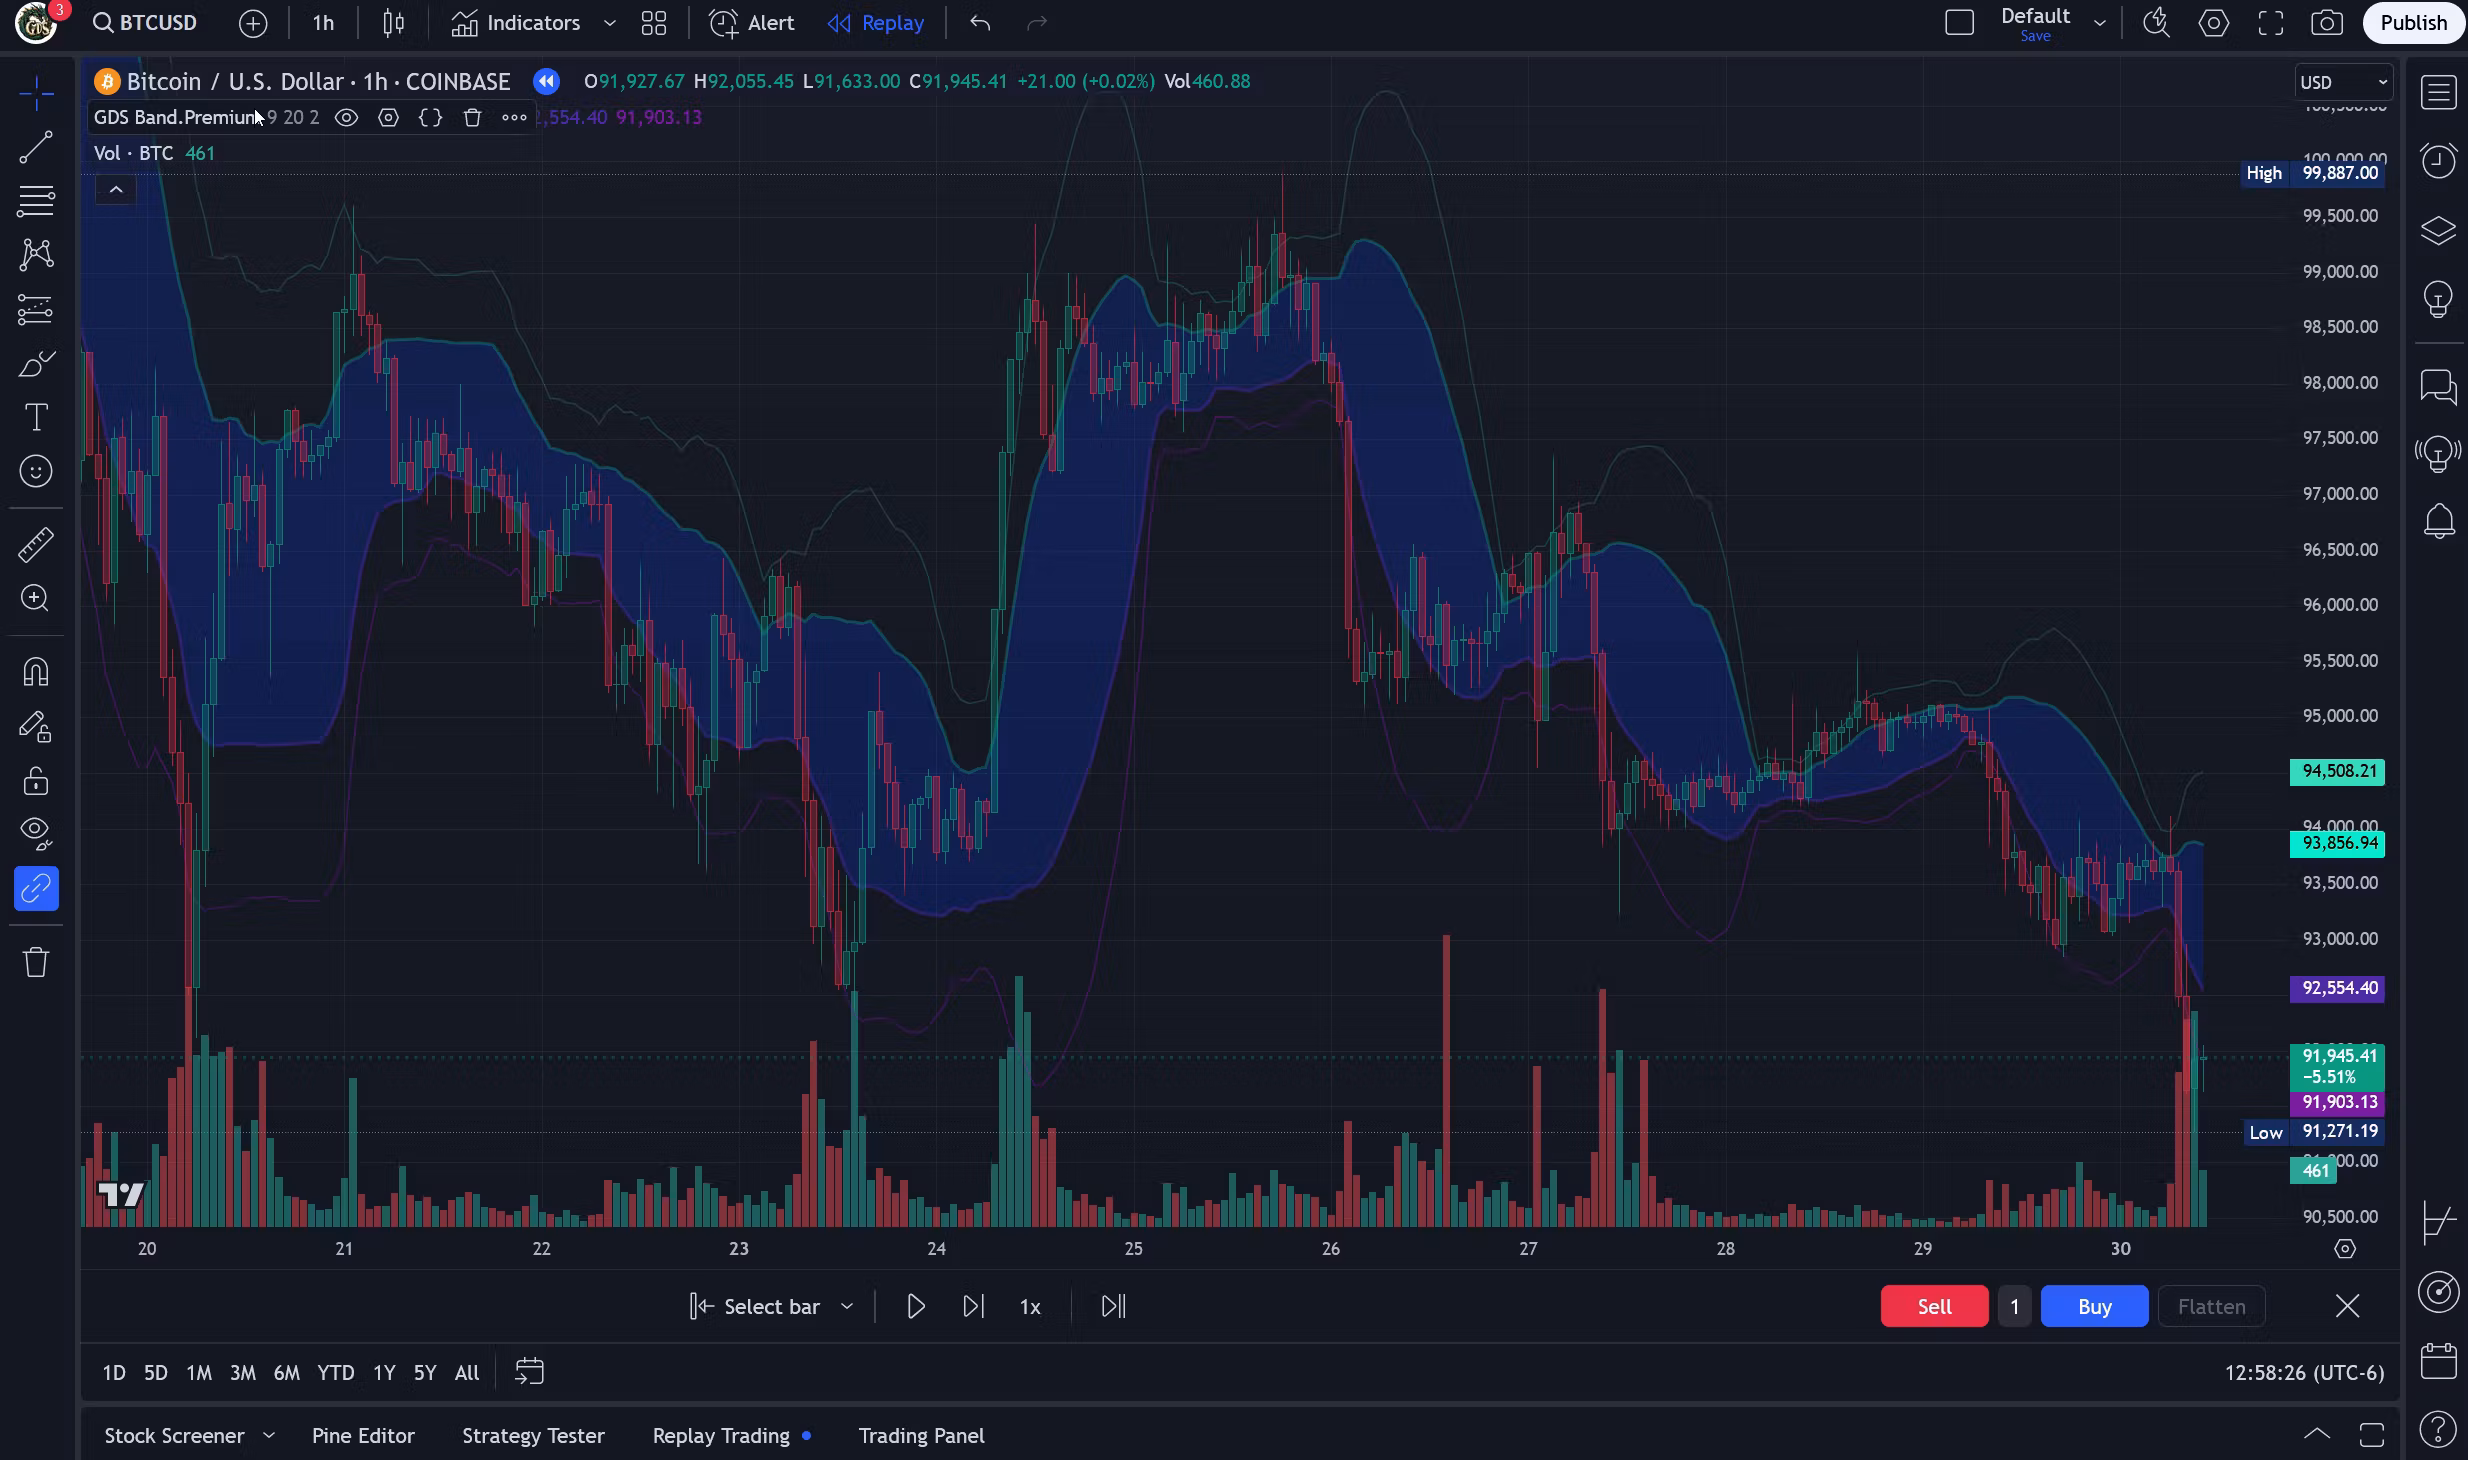This screenshot has width=2468, height=1460.
Task: Open the ruler measure tool
Action: click(36, 545)
